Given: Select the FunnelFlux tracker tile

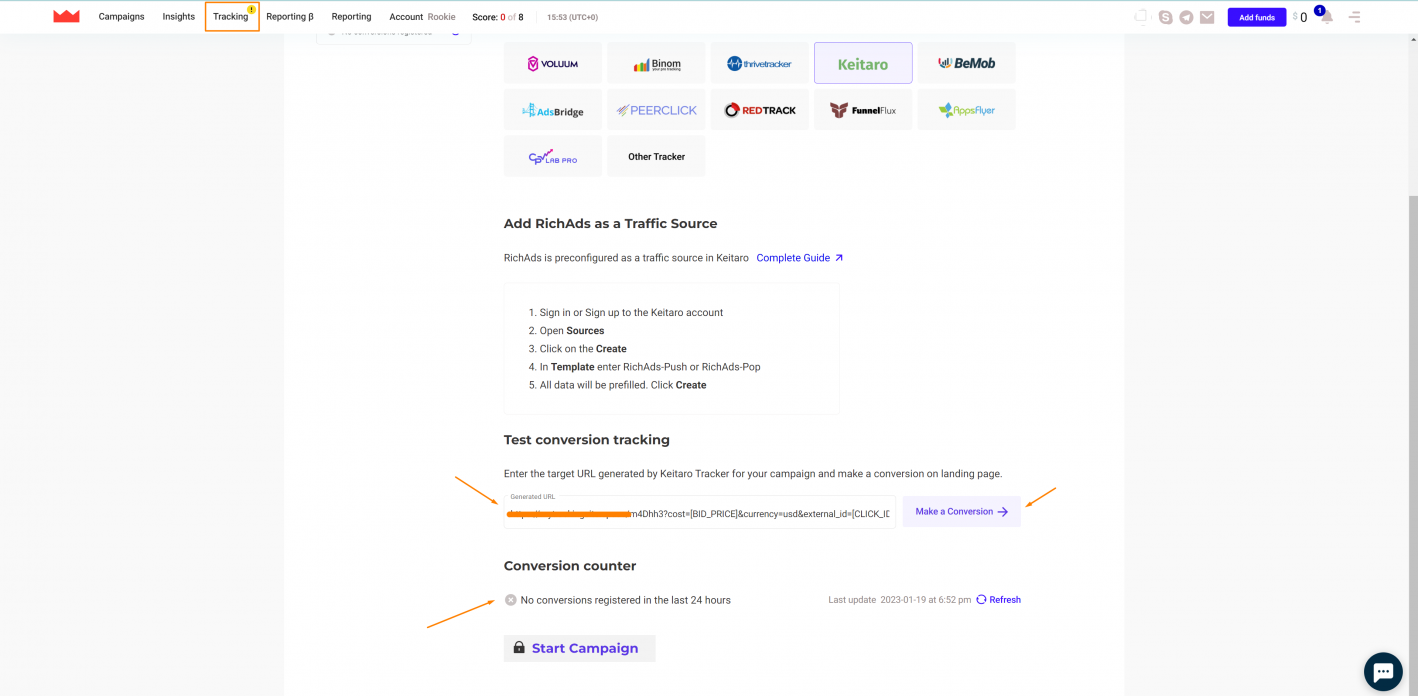Looking at the screenshot, I should click(x=863, y=110).
